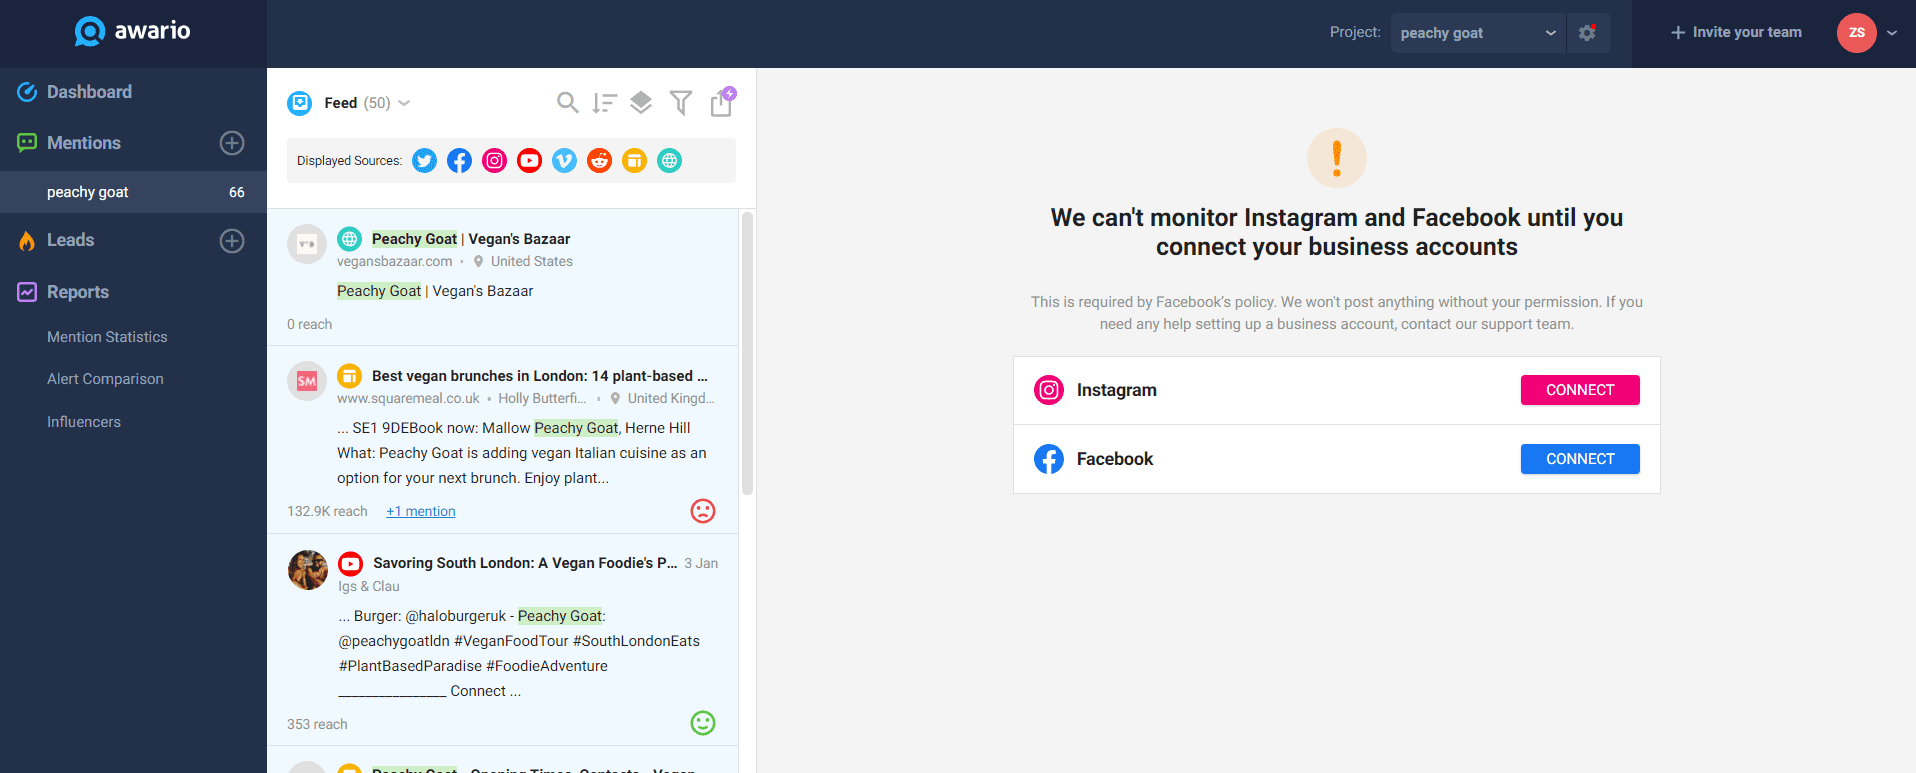
Task: Toggle YouTube source display
Action: click(x=529, y=161)
